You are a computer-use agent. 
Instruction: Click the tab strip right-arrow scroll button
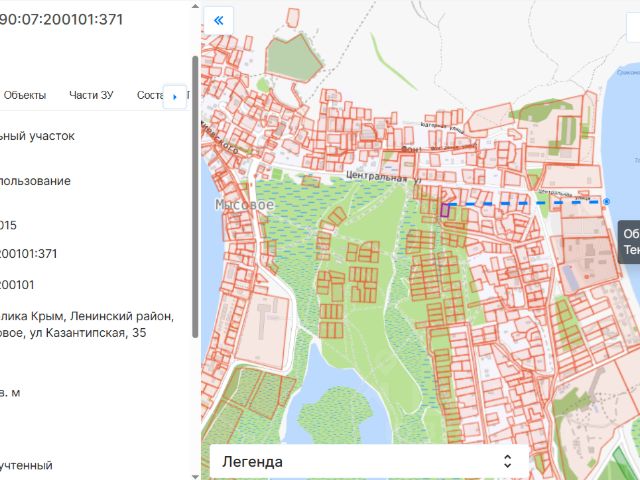[x=175, y=97]
